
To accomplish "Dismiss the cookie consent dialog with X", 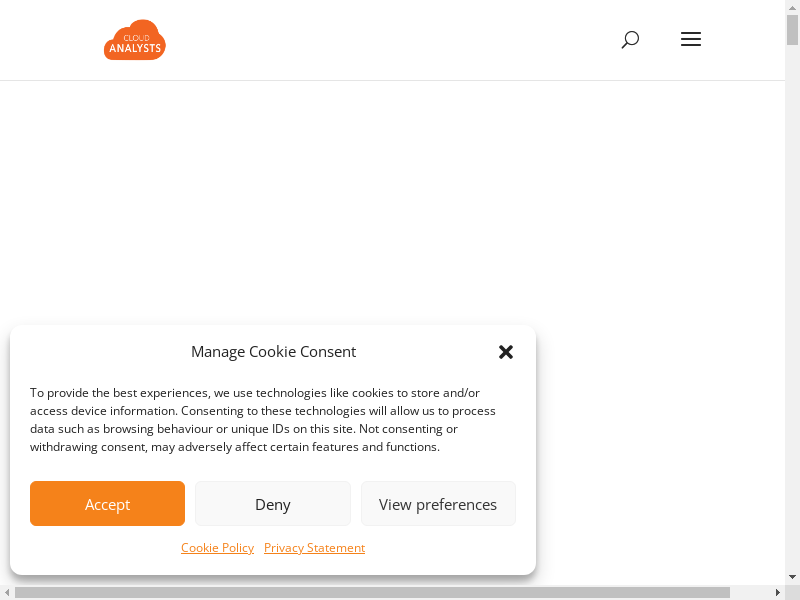I will 506,352.
